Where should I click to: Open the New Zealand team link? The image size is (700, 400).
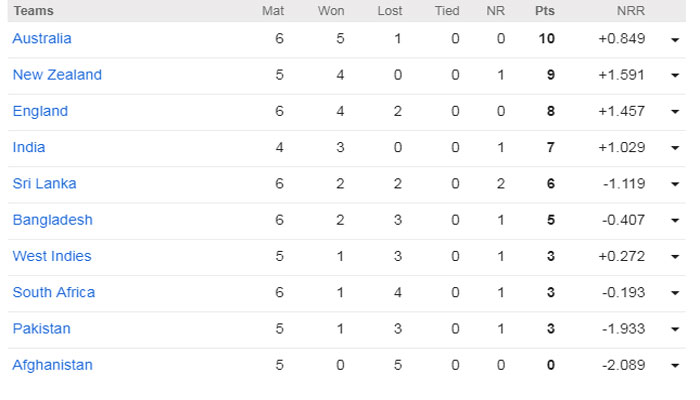tap(57, 75)
